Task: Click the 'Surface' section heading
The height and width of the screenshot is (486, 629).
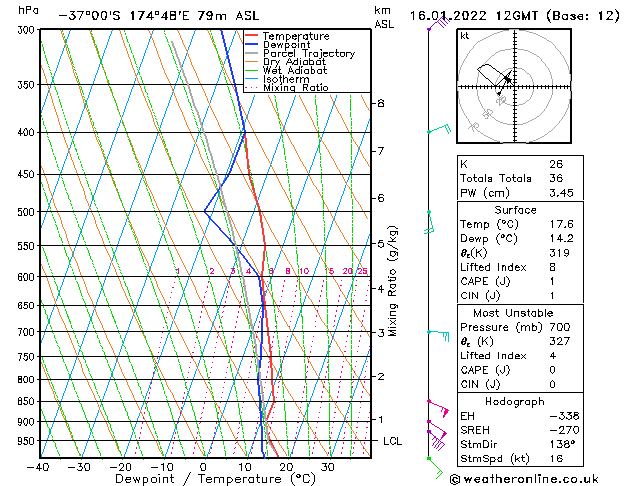Action: [515, 210]
